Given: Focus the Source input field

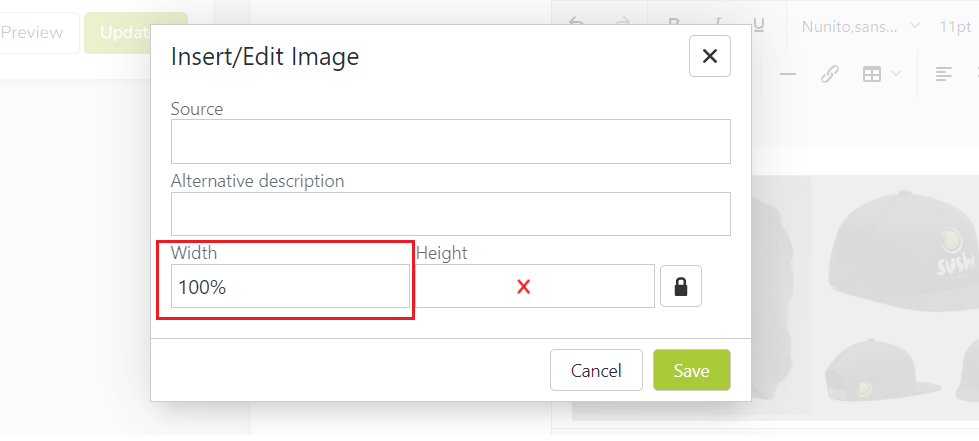Looking at the screenshot, I should point(451,141).
